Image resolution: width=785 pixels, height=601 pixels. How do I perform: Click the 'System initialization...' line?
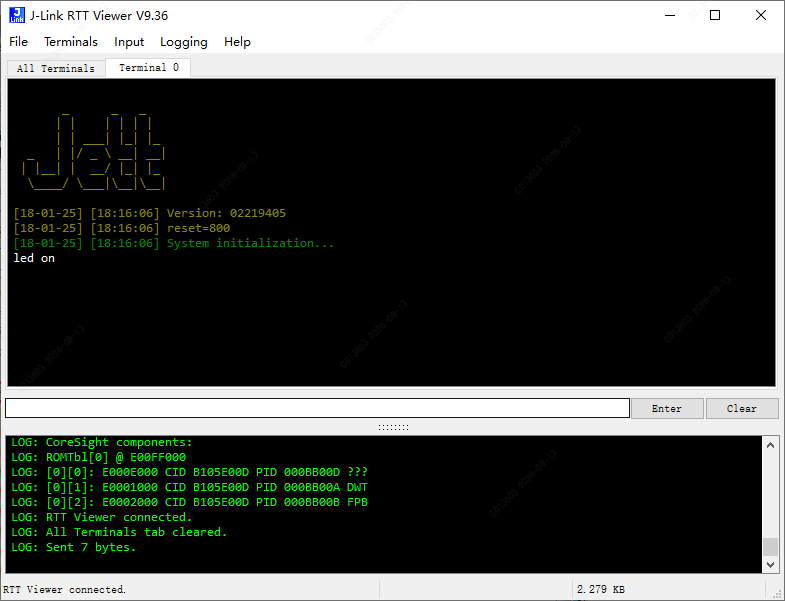(x=174, y=243)
